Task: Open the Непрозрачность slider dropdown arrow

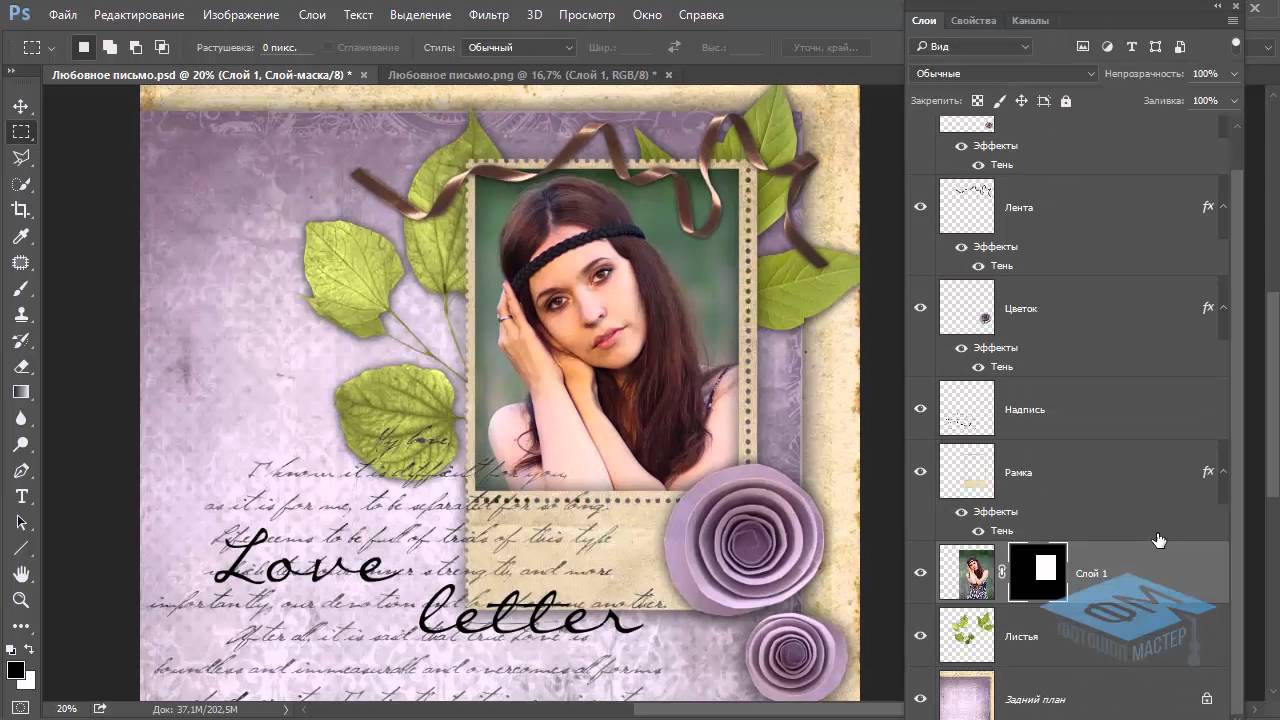Action: coord(1234,74)
